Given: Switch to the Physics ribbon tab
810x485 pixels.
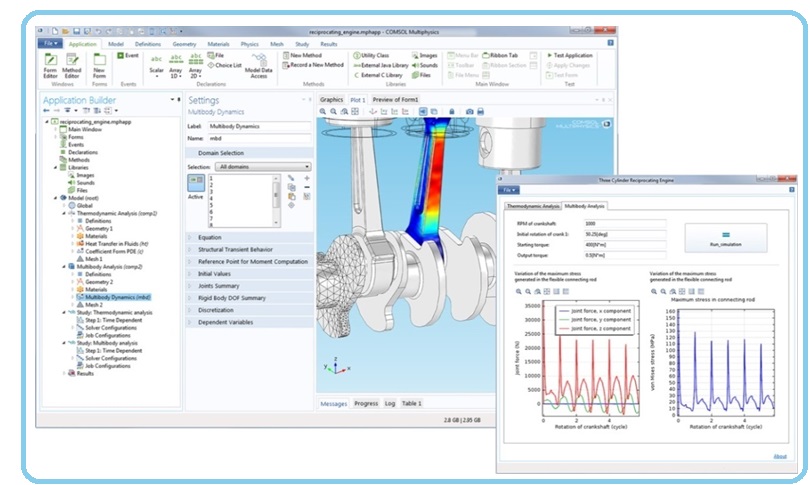Looking at the screenshot, I should pyautogui.click(x=250, y=44).
